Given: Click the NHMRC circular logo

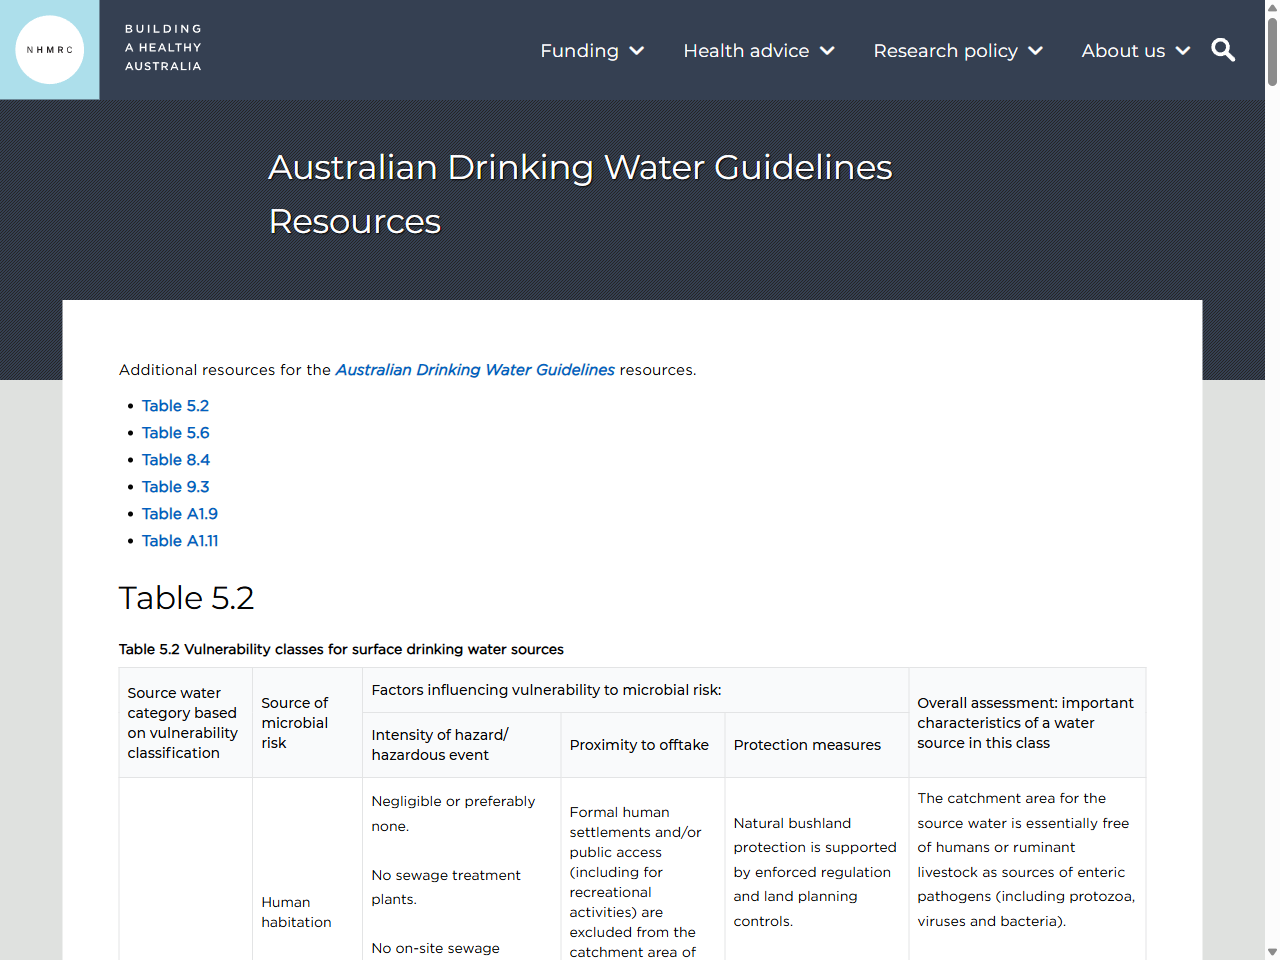Looking at the screenshot, I should point(49,48).
